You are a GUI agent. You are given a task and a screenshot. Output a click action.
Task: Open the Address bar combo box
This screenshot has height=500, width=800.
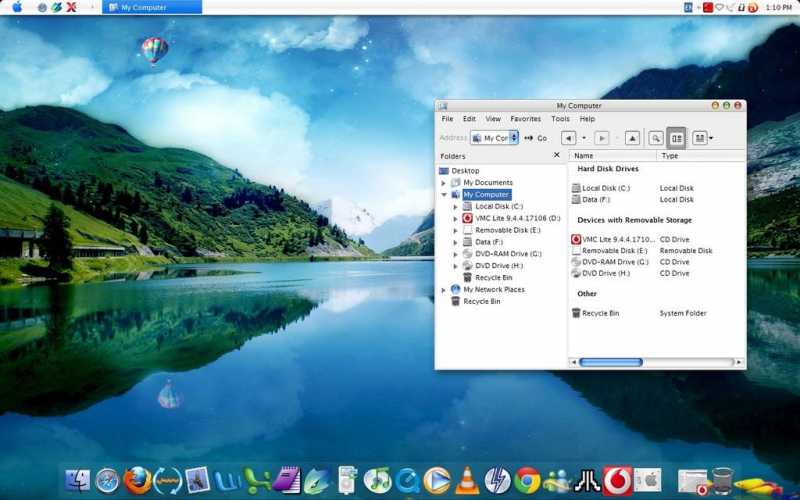click(x=494, y=138)
